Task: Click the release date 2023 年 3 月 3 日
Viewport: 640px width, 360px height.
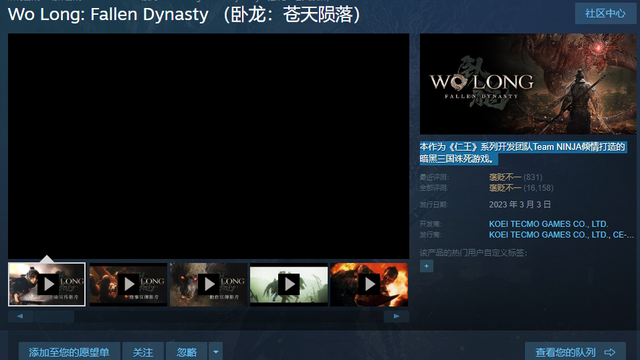Action: click(520, 204)
